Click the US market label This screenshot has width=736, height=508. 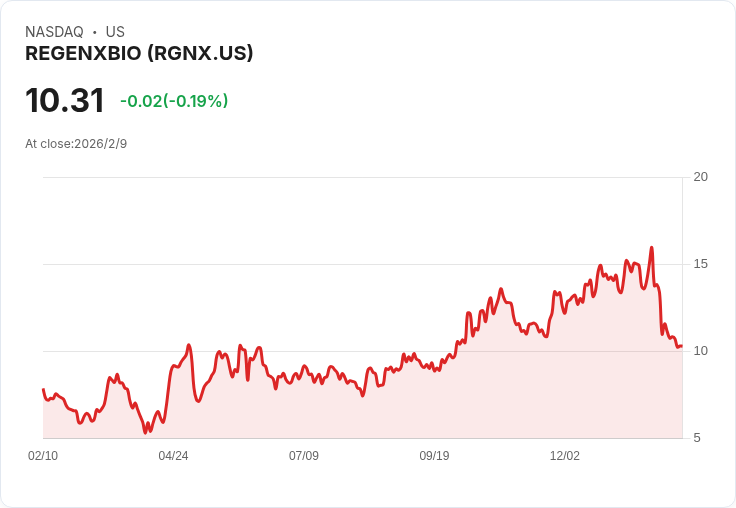pos(115,32)
